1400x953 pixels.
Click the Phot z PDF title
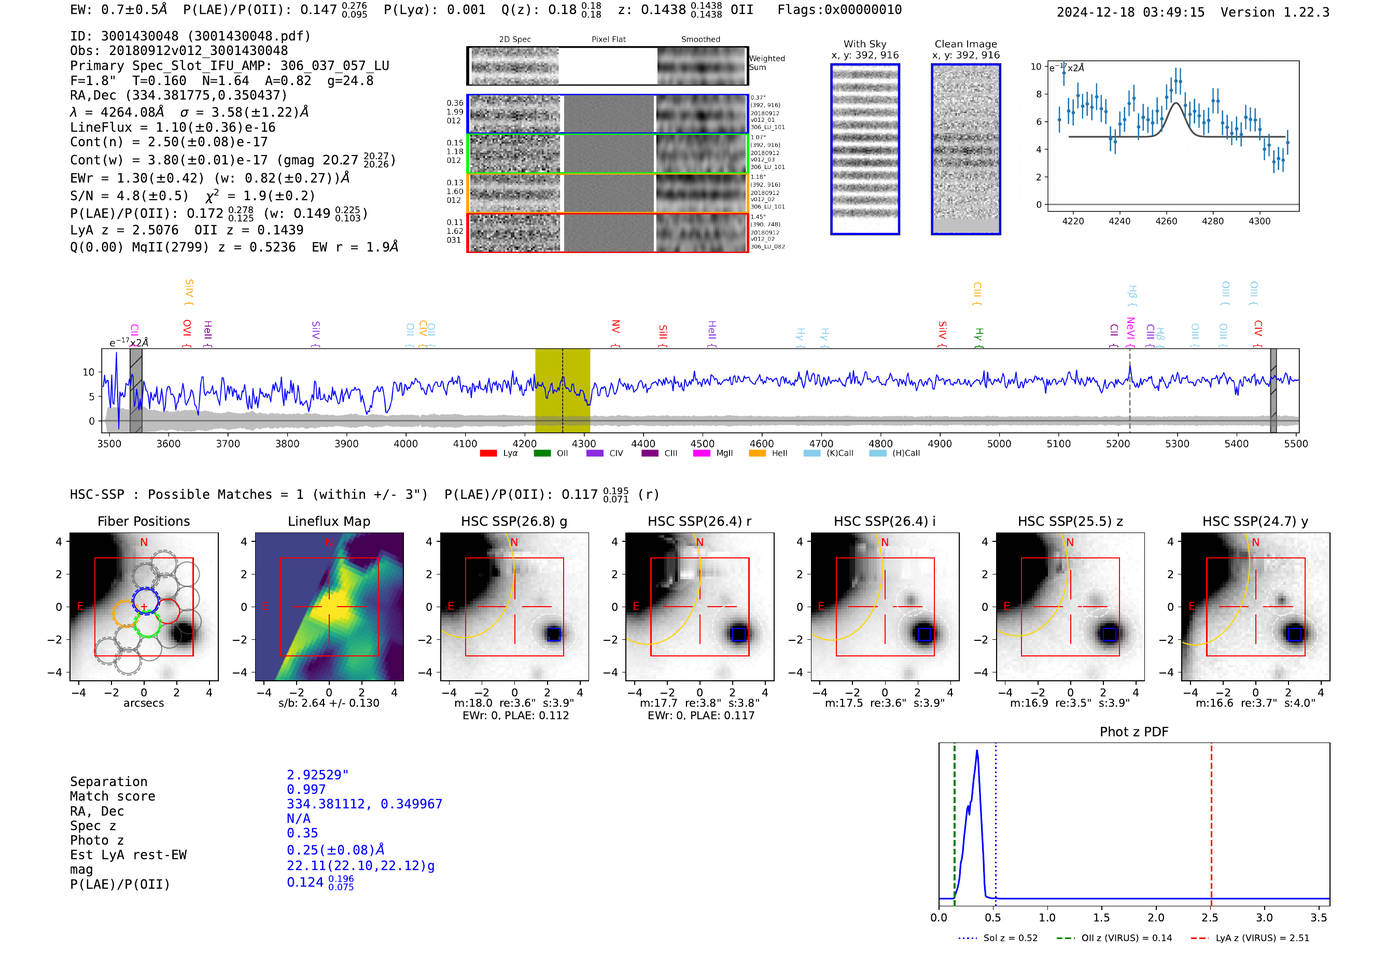click(1134, 732)
